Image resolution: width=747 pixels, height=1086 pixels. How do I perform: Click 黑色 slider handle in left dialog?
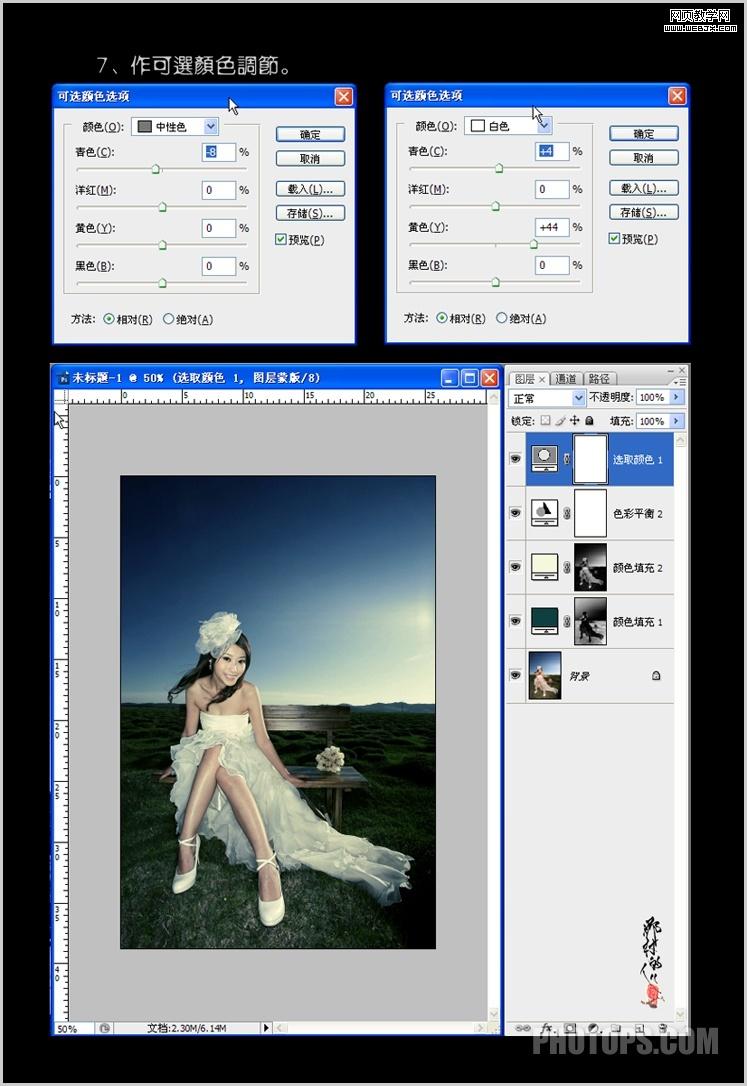[162, 283]
